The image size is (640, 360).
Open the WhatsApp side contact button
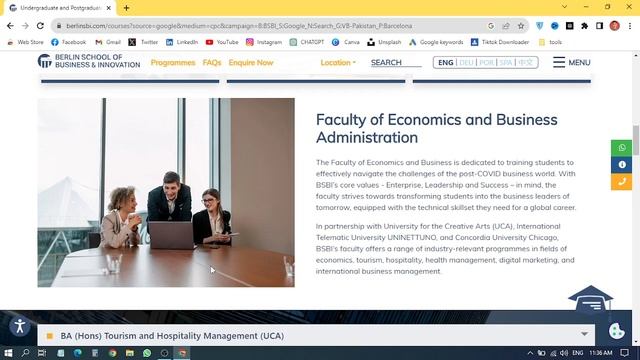tap(621, 148)
